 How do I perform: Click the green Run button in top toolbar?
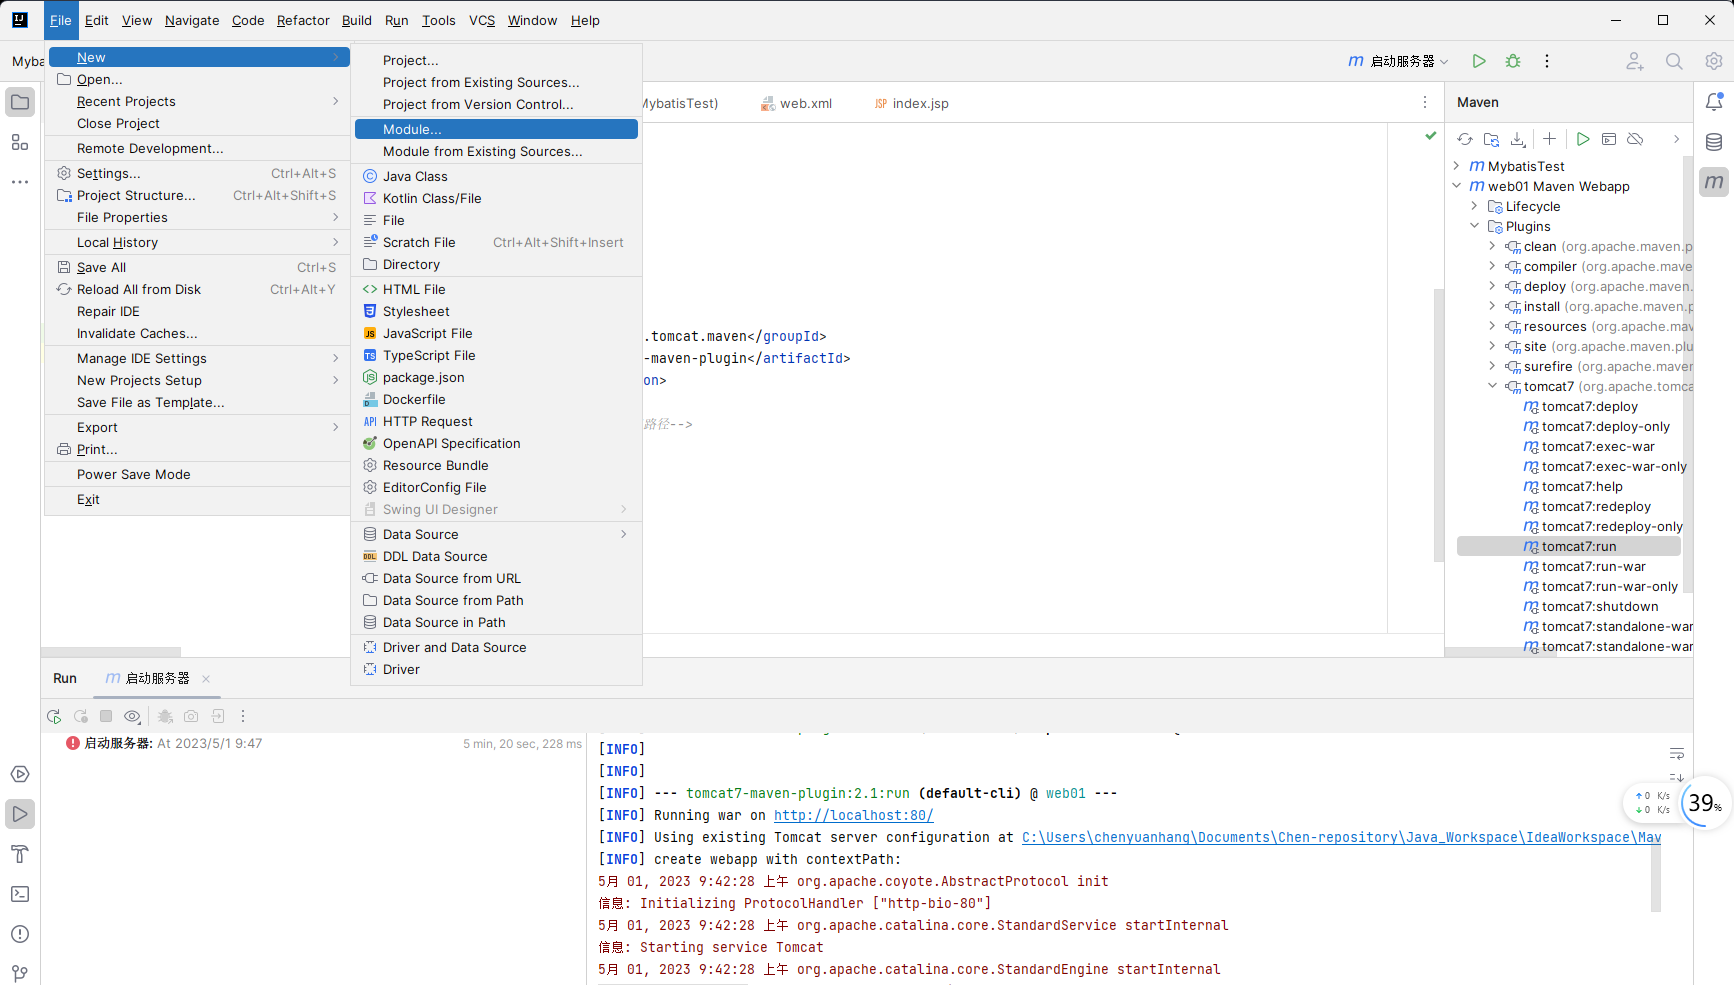[x=1479, y=61]
